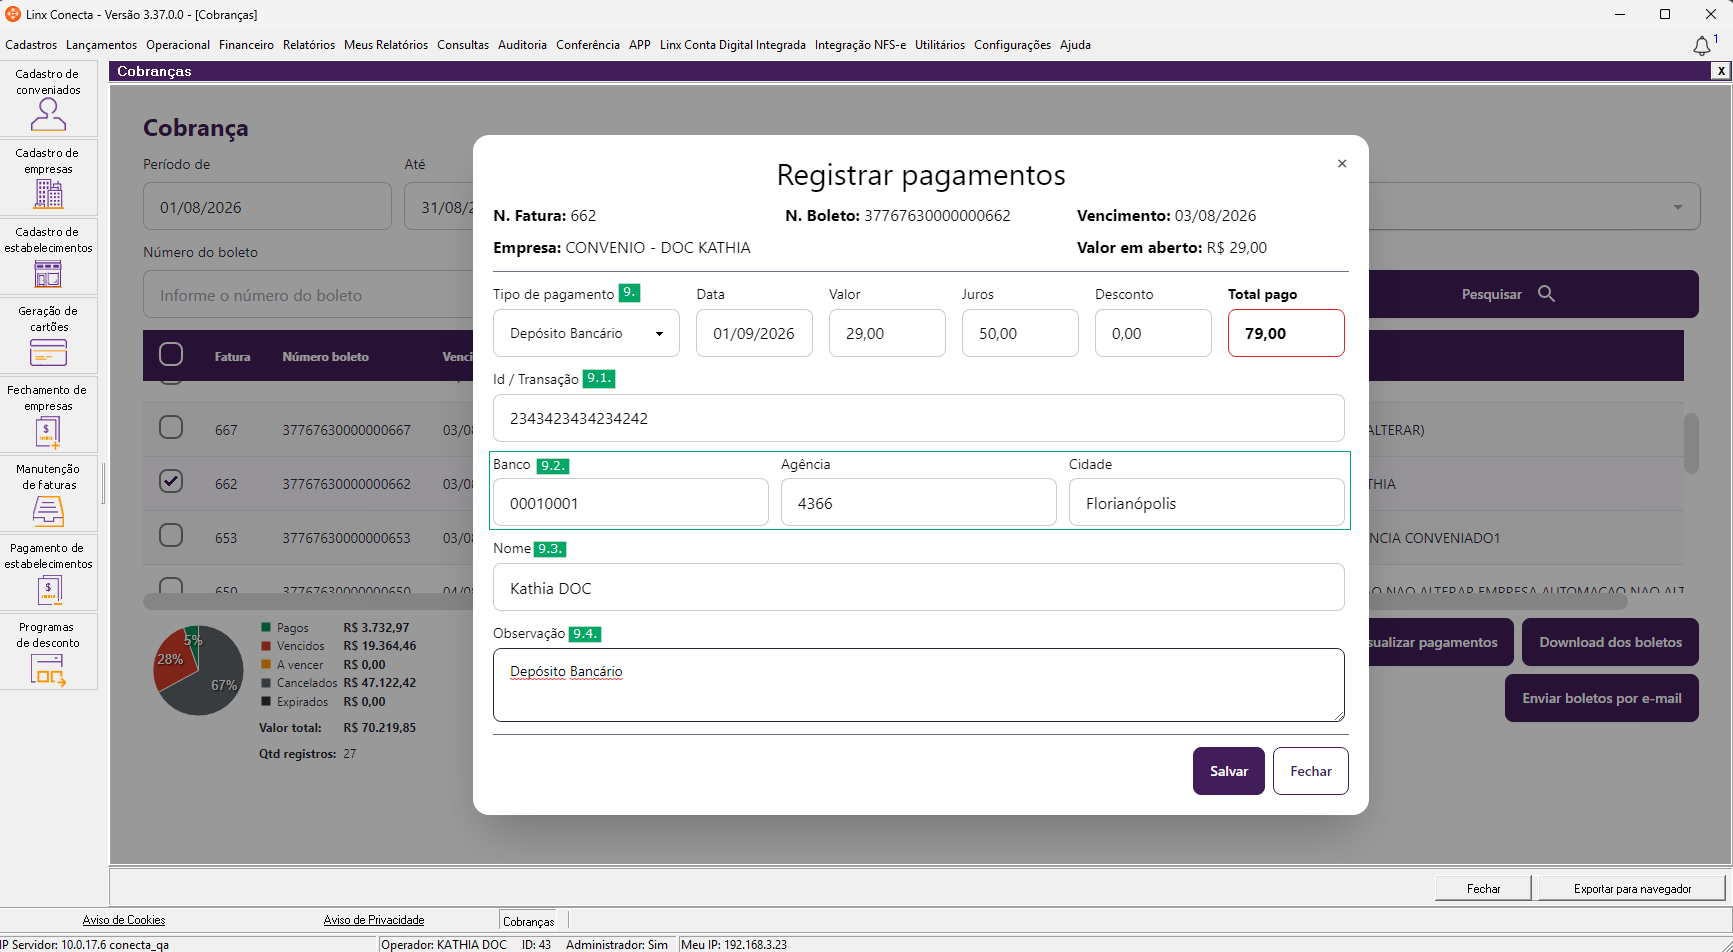Open Geração de cartões sidebar icon

tap(48, 336)
